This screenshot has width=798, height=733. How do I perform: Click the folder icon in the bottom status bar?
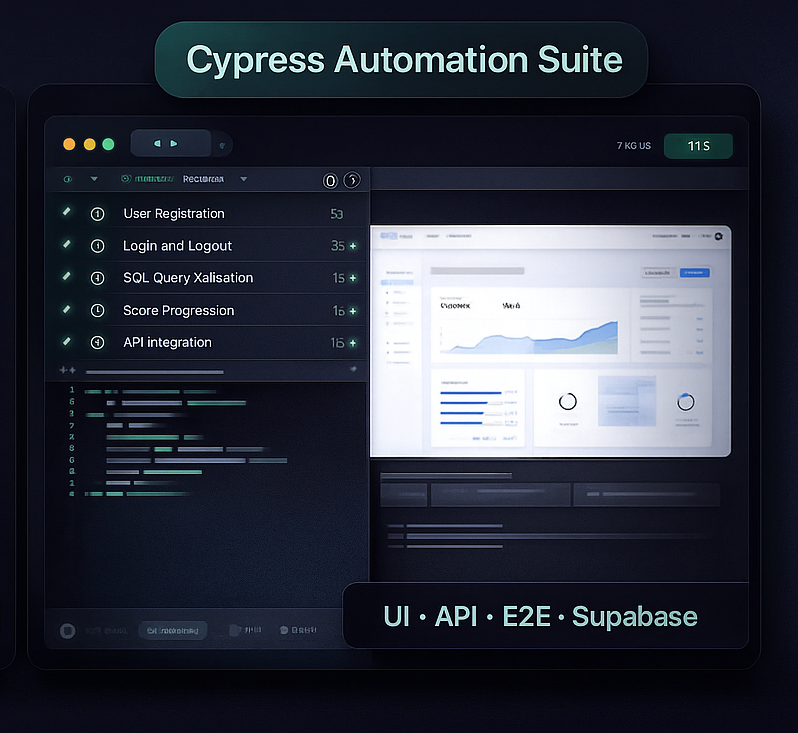[235, 630]
